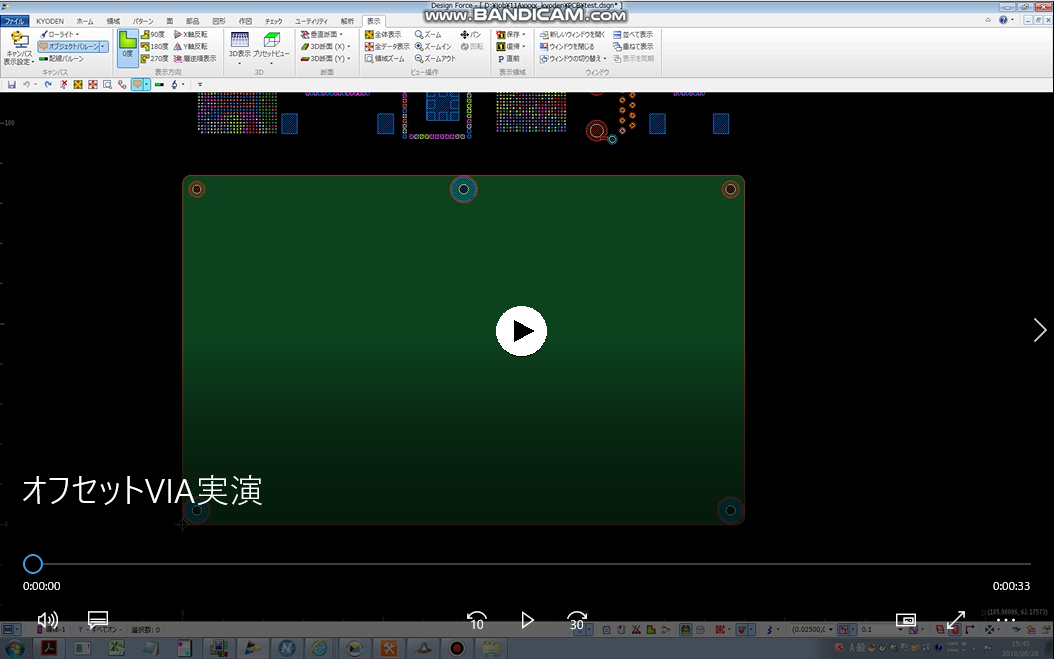The width and height of the screenshot is (1054, 659).
Task: Click seek handle at video start
Action: (33, 564)
